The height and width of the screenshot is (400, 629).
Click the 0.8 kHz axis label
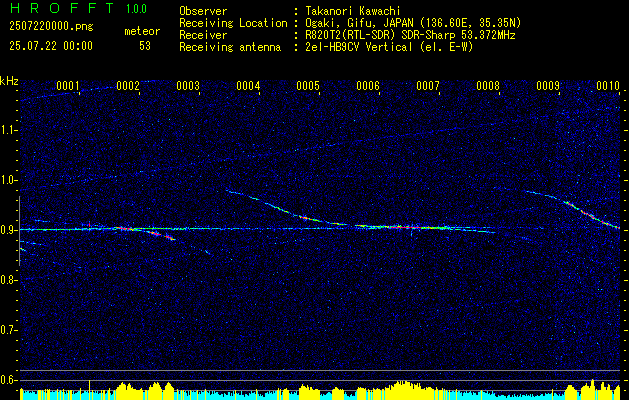coord(9,280)
